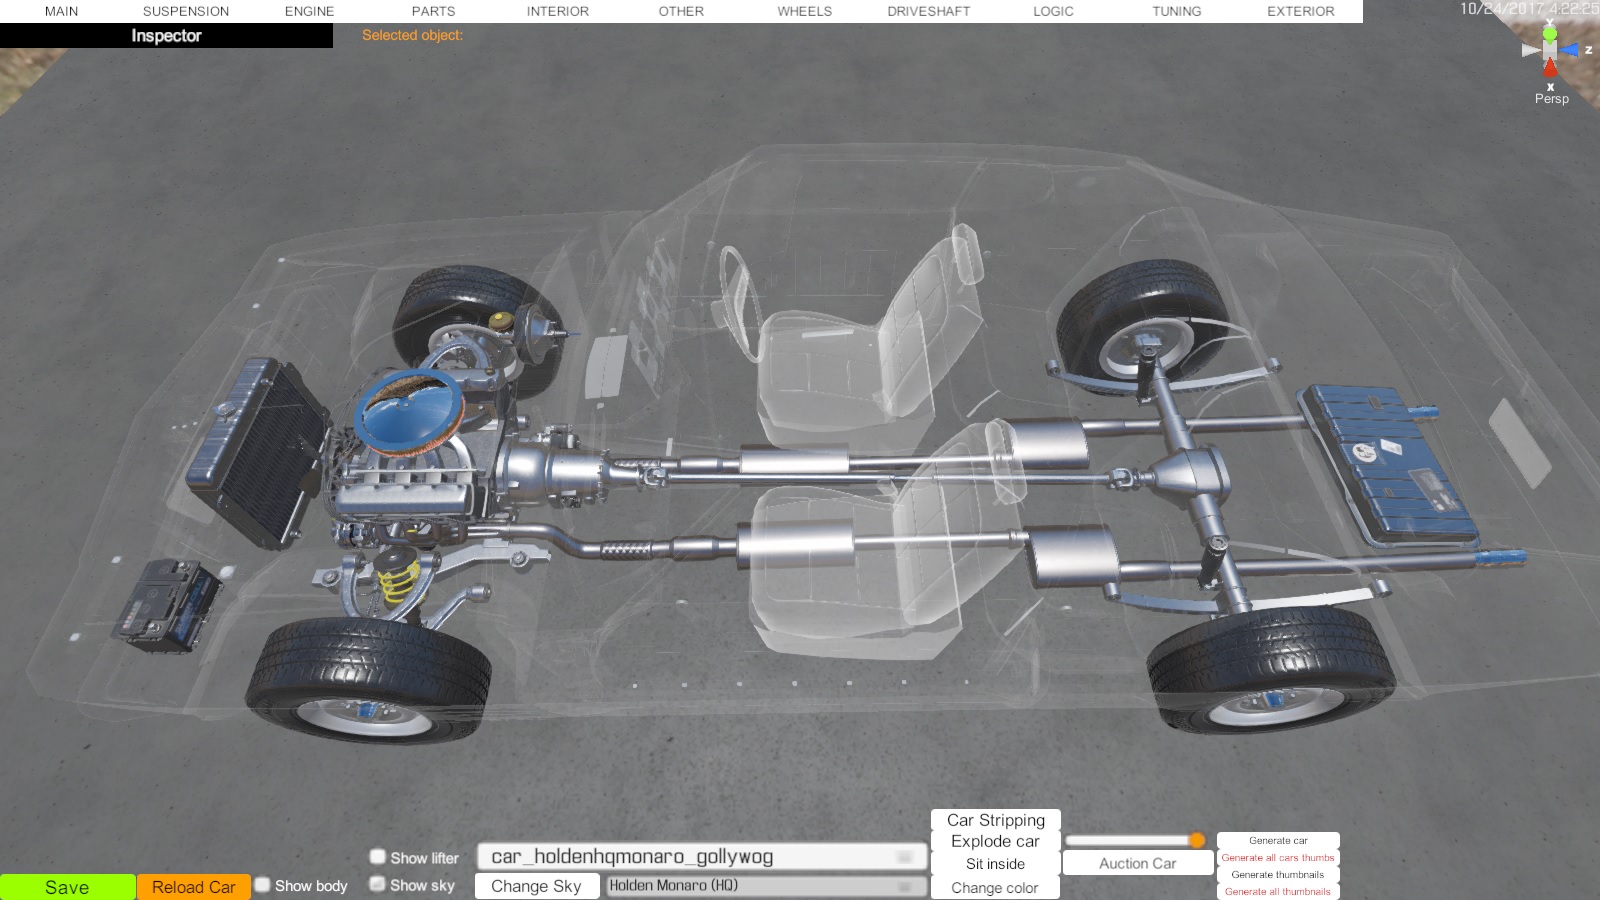Click the green Y axis gizmo cone

pyautogui.click(x=1549, y=33)
